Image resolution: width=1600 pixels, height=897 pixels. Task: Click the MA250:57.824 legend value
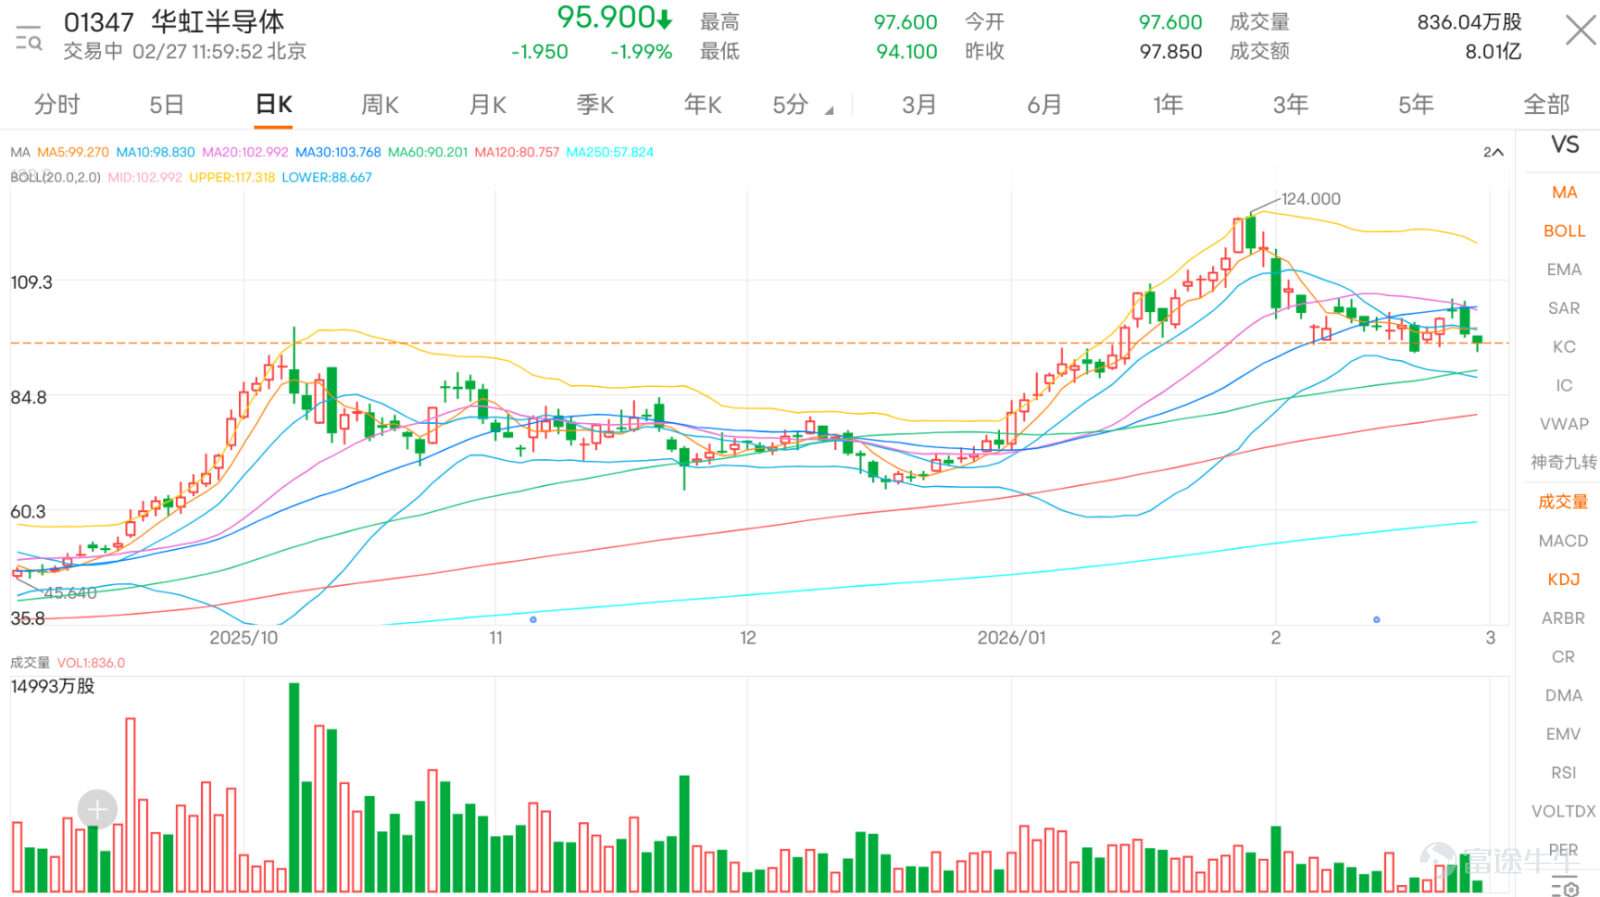coord(610,152)
